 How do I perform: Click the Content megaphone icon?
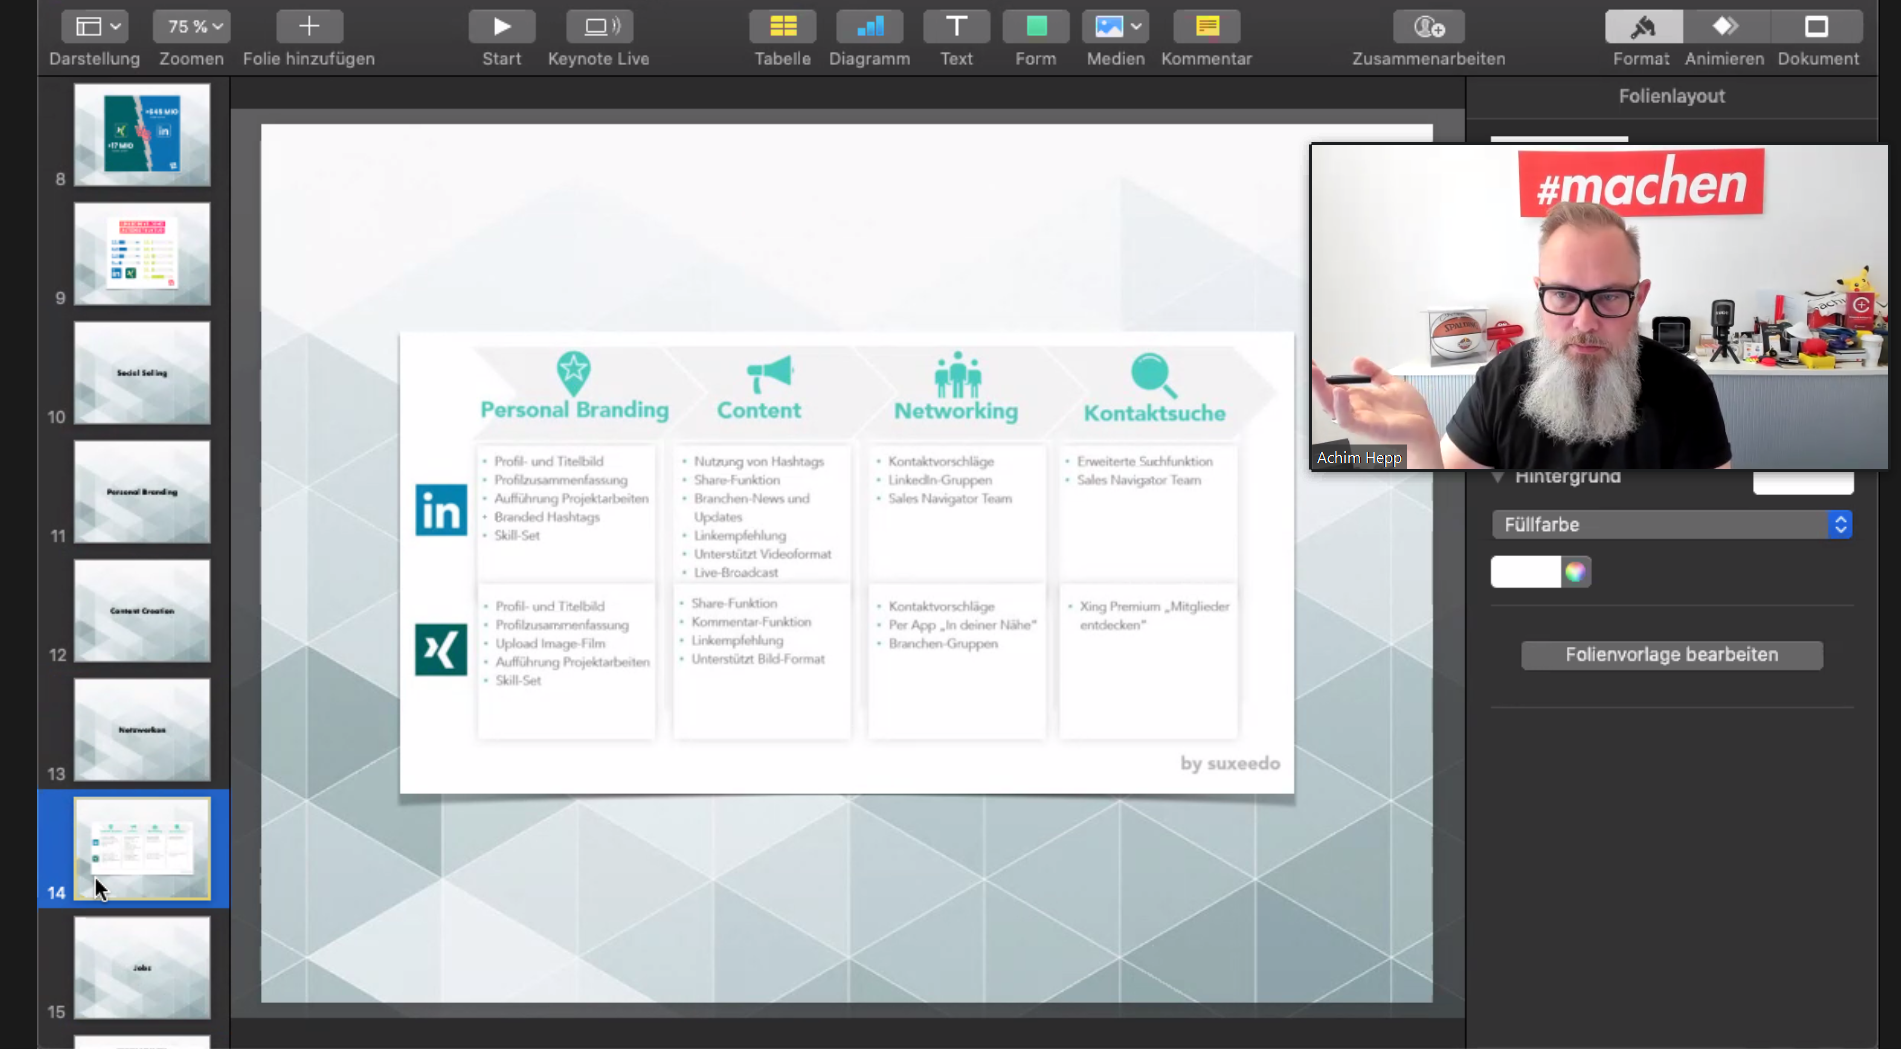pyautogui.click(x=769, y=374)
